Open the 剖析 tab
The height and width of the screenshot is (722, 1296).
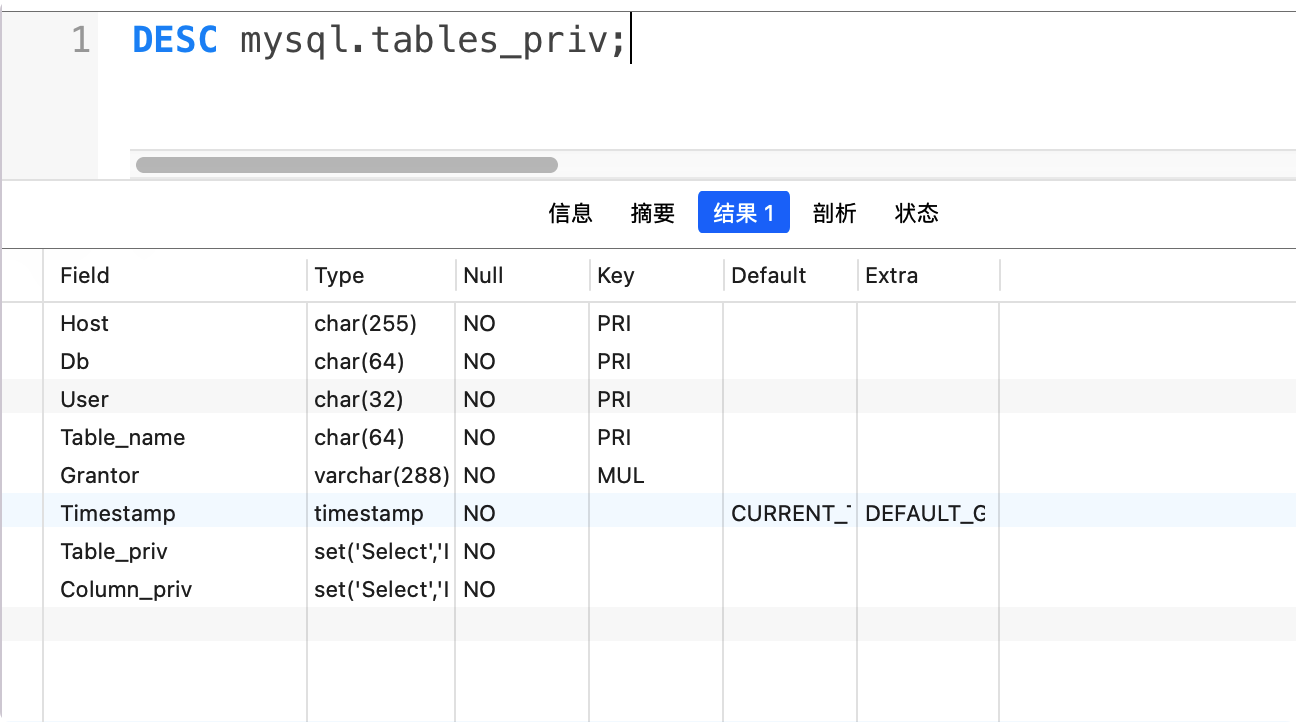click(x=834, y=212)
